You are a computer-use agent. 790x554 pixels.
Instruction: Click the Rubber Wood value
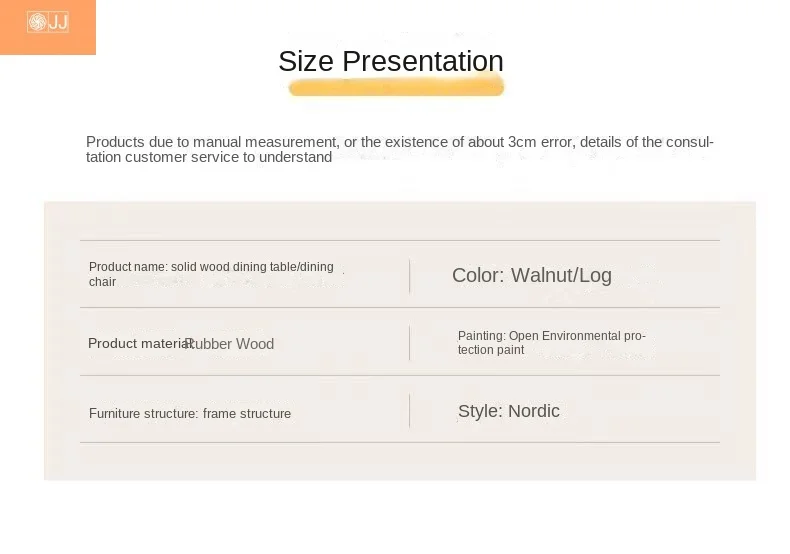230,344
